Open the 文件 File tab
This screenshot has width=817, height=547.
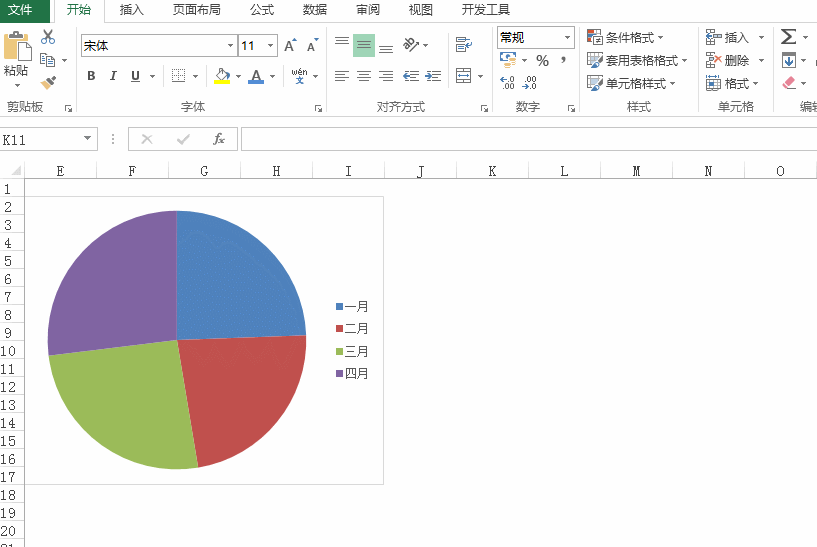20,10
